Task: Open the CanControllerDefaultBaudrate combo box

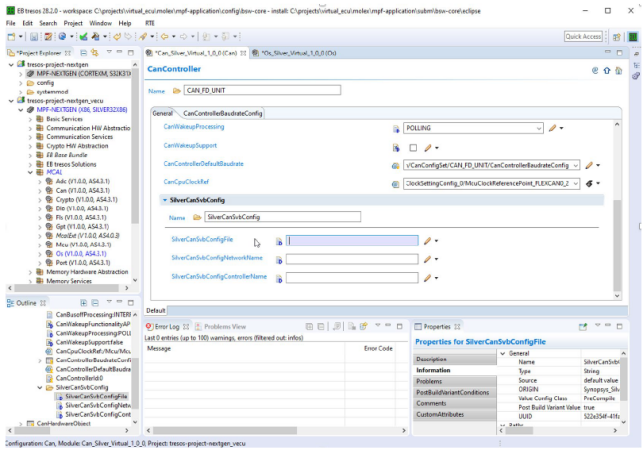Action: [575, 165]
